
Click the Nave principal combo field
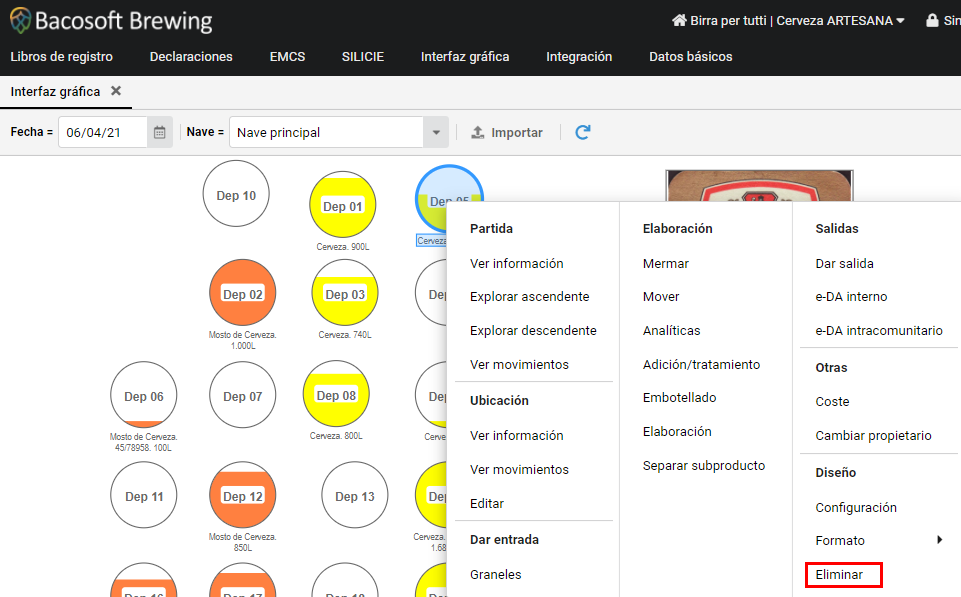pyautogui.click(x=326, y=132)
